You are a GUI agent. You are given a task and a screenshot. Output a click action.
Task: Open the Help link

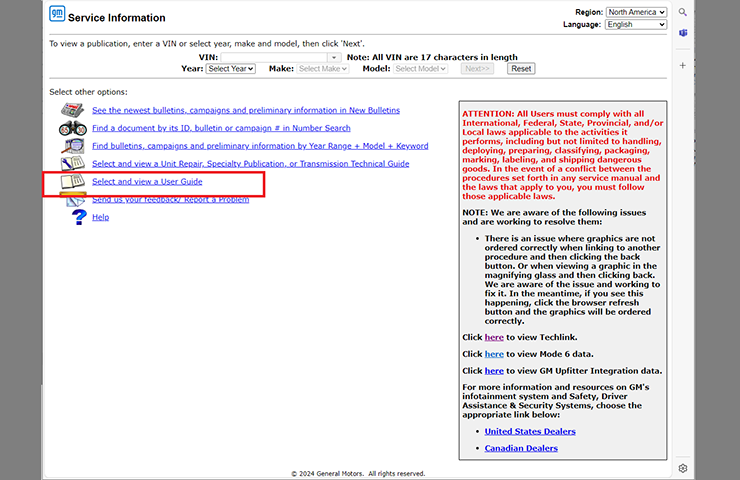click(x=101, y=217)
